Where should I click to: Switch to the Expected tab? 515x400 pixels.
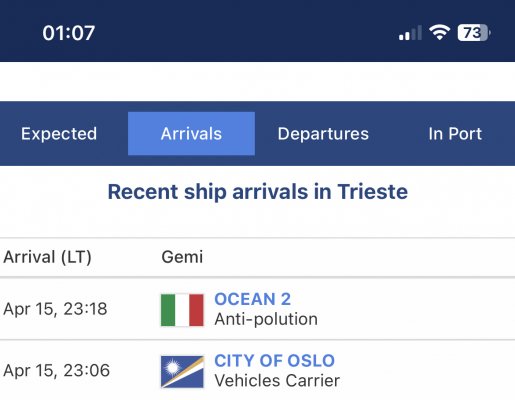click(x=59, y=134)
